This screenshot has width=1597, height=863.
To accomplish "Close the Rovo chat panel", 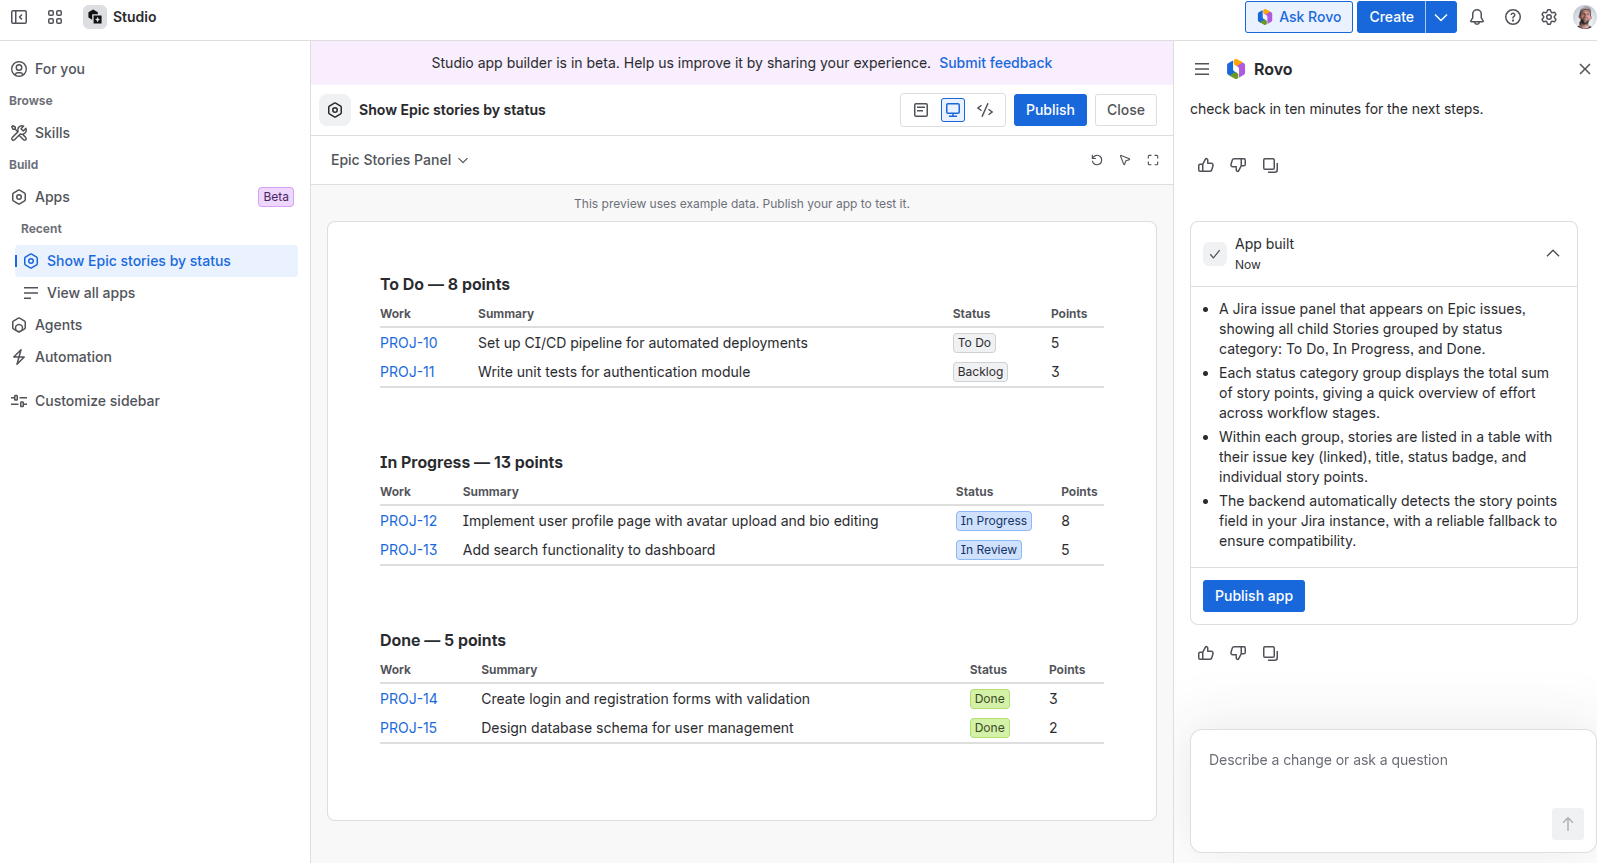I will [x=1585, y=69].
